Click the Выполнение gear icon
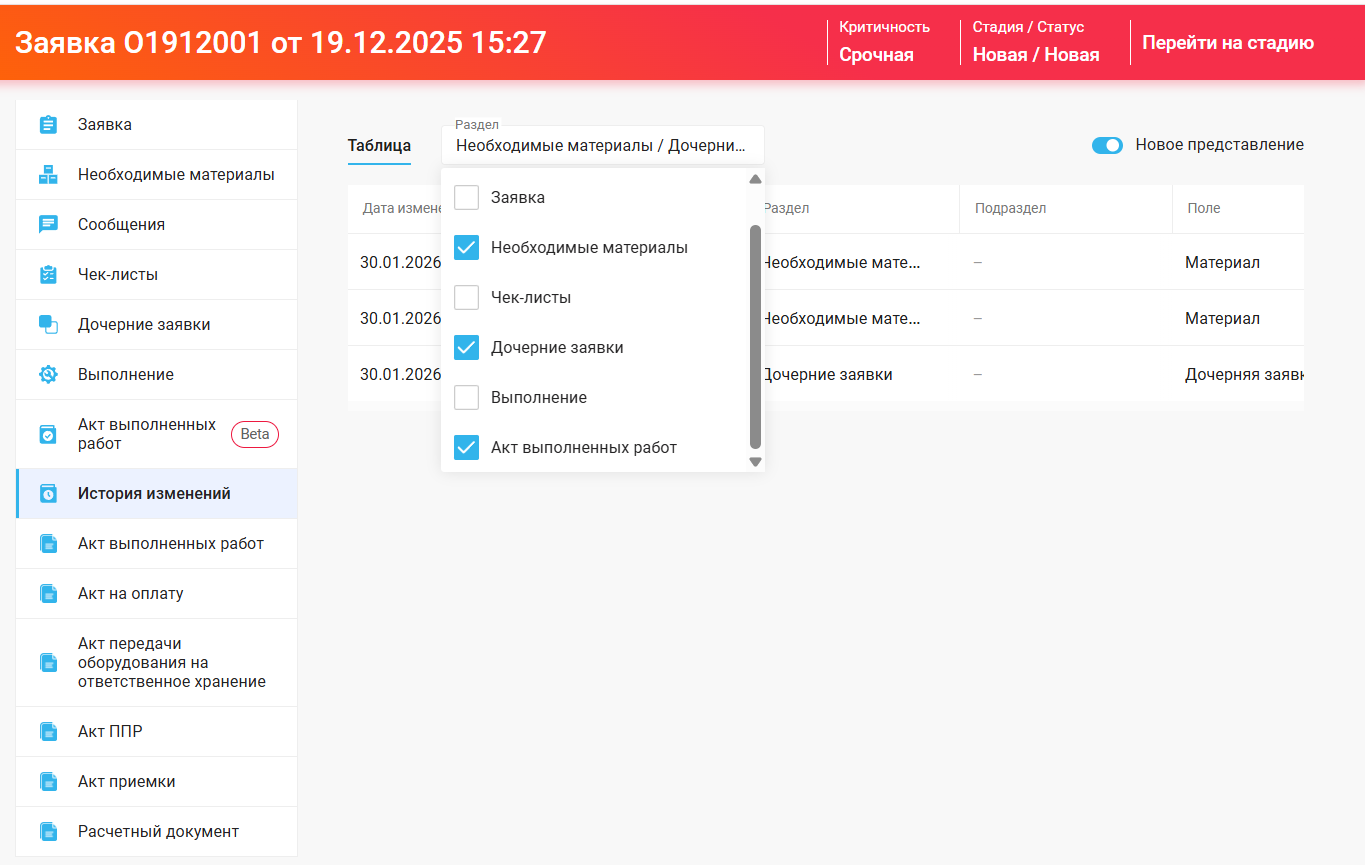This screenshot has height=865, width=1365. (x=48, y=375)
